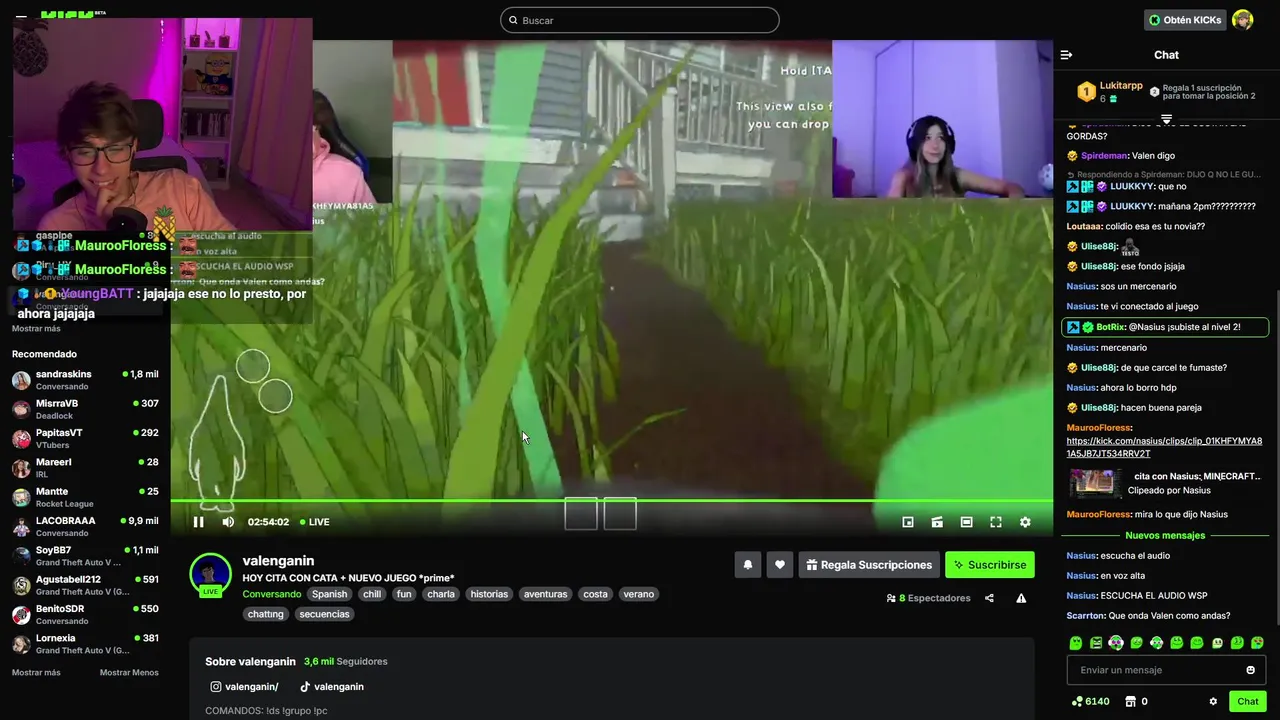The image size is (1280, 720).
Task: Follow valenganin with the heart button
Action: (780, 565)
